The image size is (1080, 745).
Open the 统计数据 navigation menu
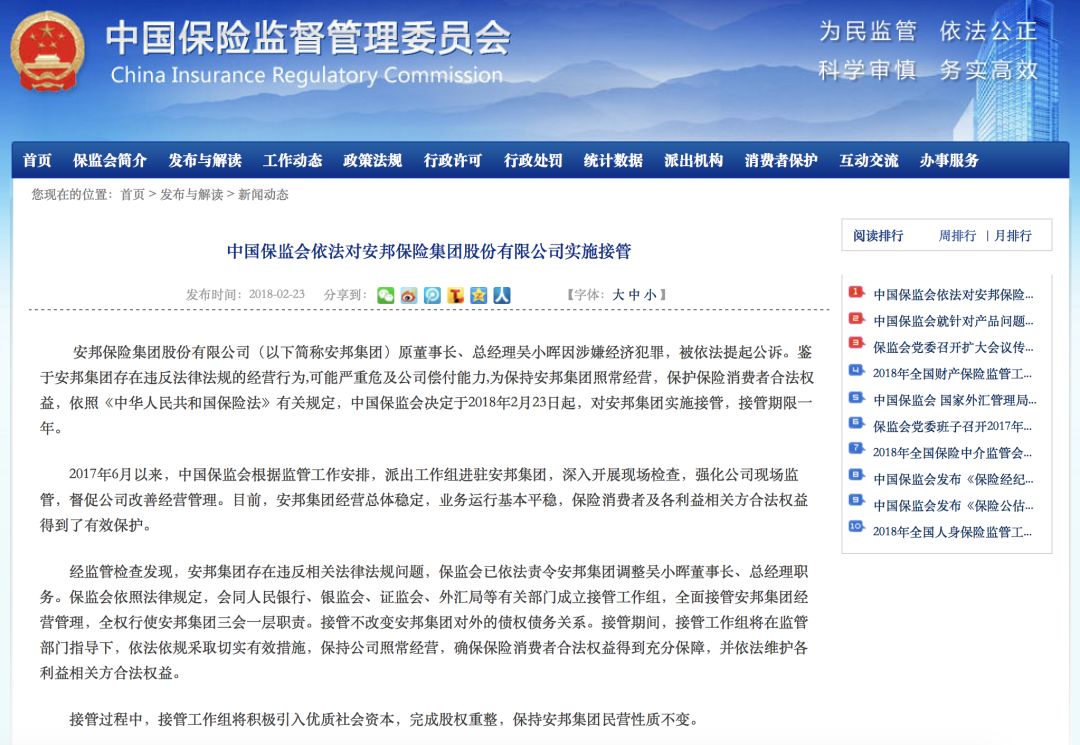[x=614, y=159]
